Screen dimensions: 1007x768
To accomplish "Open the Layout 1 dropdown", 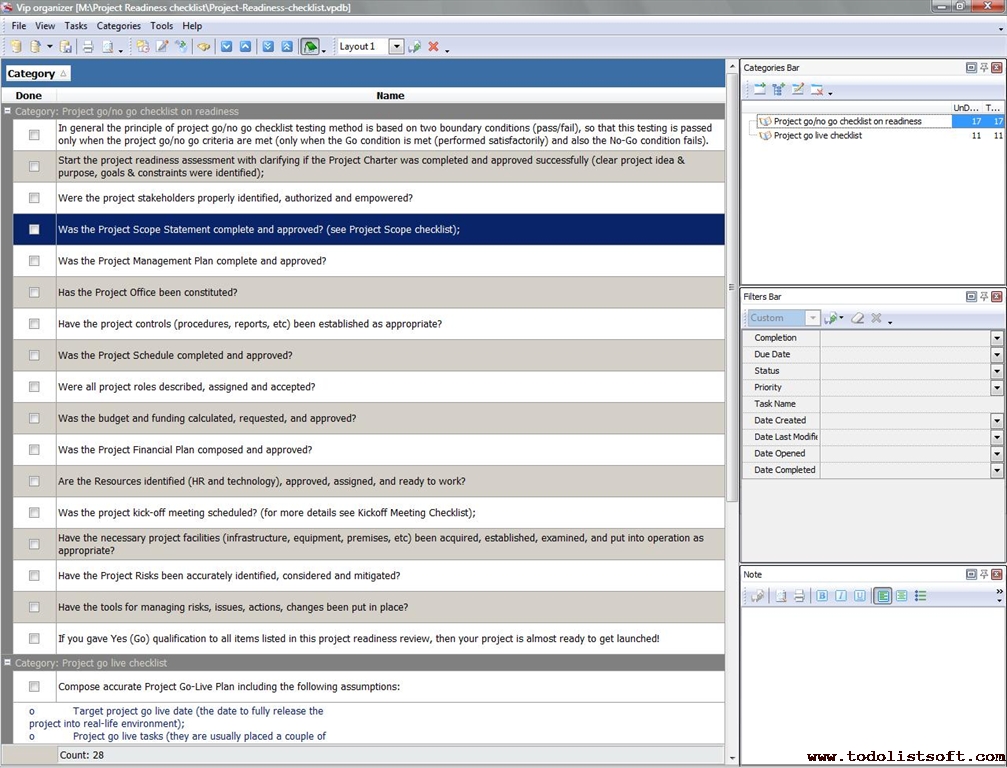I will [x=396, y=47].
